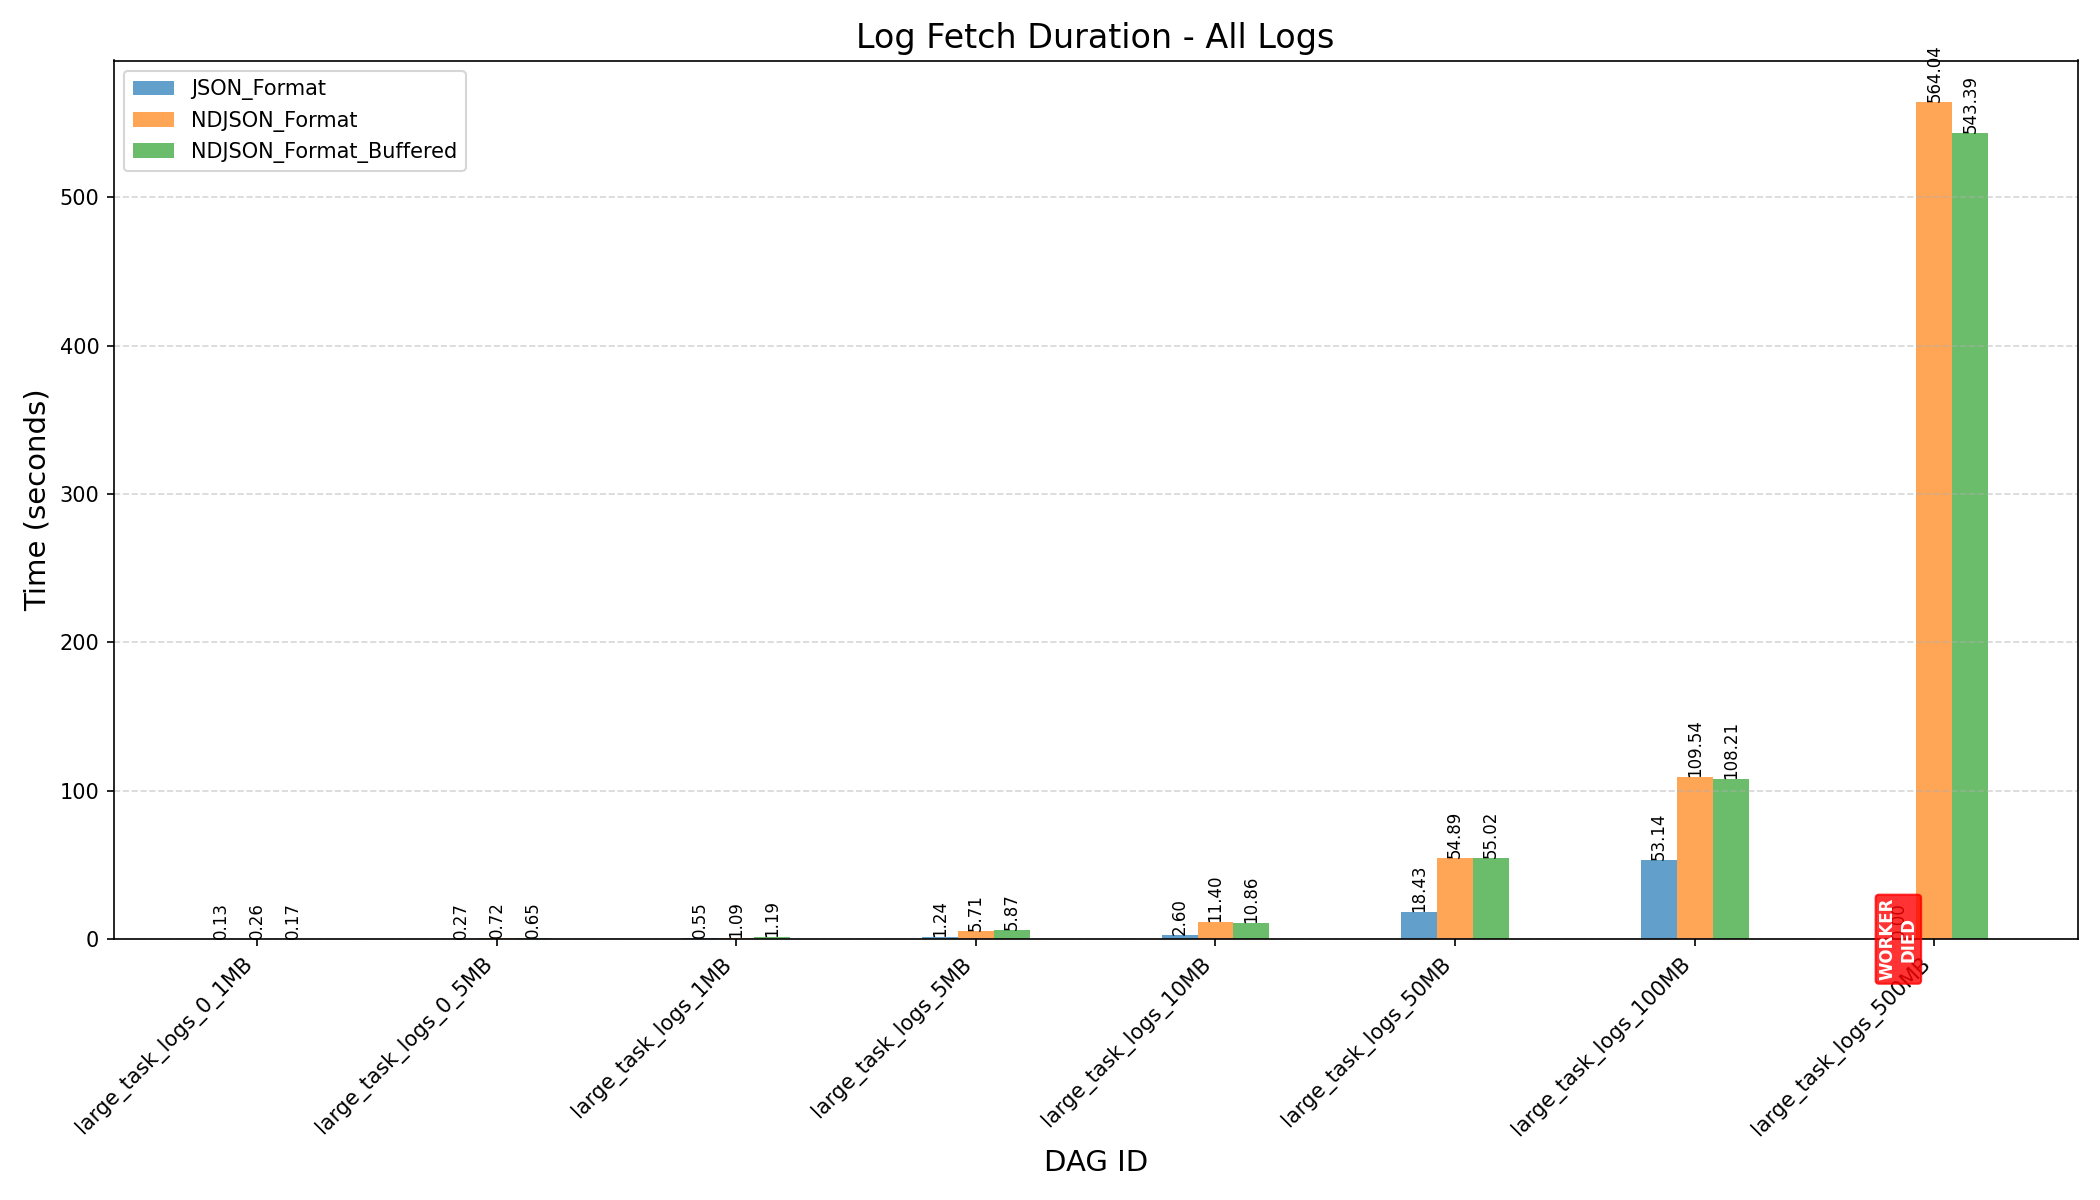Click the green 100MB bar labeled 108.21
This screenshot has height=1200, width=2100.
point(1730,859)
